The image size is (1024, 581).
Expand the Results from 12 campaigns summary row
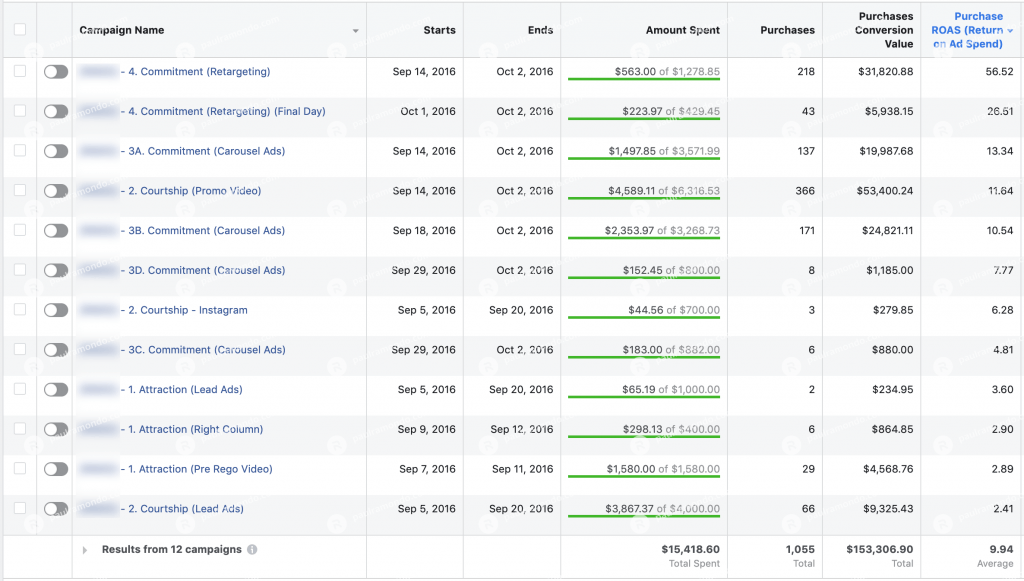[85, 548]
